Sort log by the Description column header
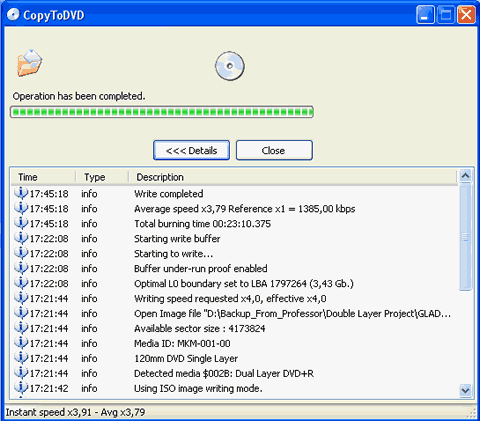Screen dimensions: 480x421 pyautogui.click(x=292, y=177)
